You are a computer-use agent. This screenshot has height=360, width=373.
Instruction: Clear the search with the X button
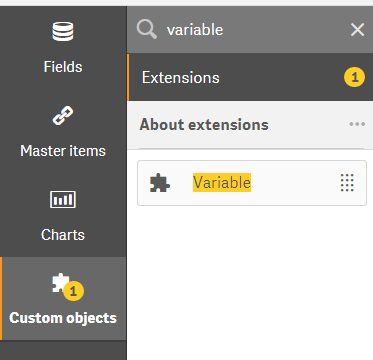tap(357, 30)
